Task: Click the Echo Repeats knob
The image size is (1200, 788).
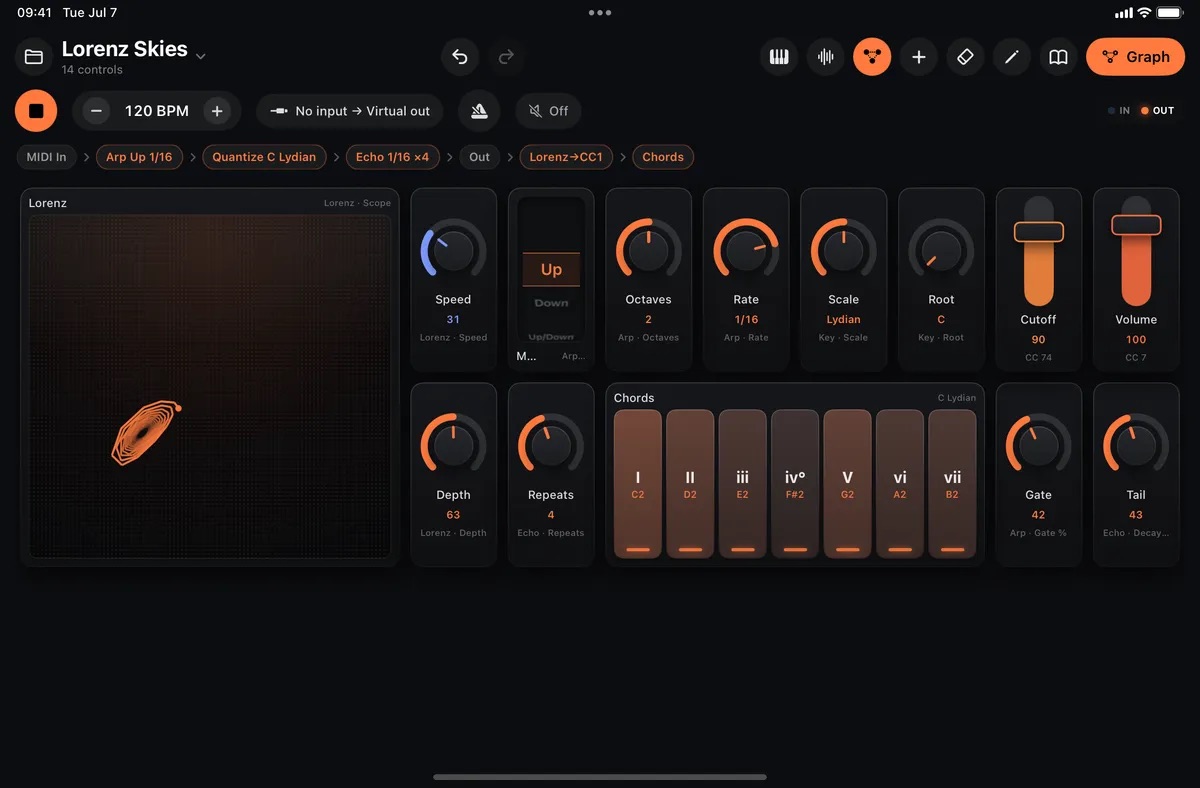Action: [x=551, y=446]
